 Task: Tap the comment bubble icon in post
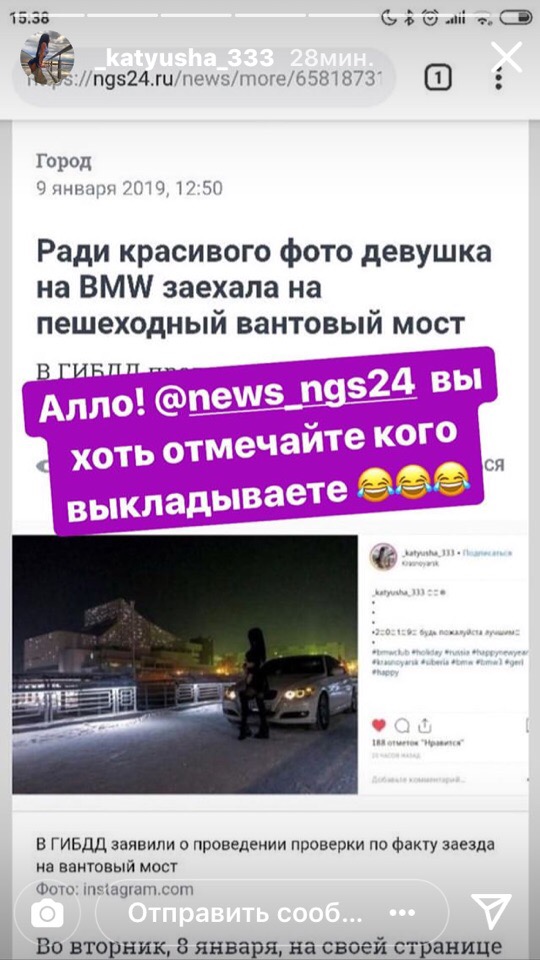click(x=402, y=726)
